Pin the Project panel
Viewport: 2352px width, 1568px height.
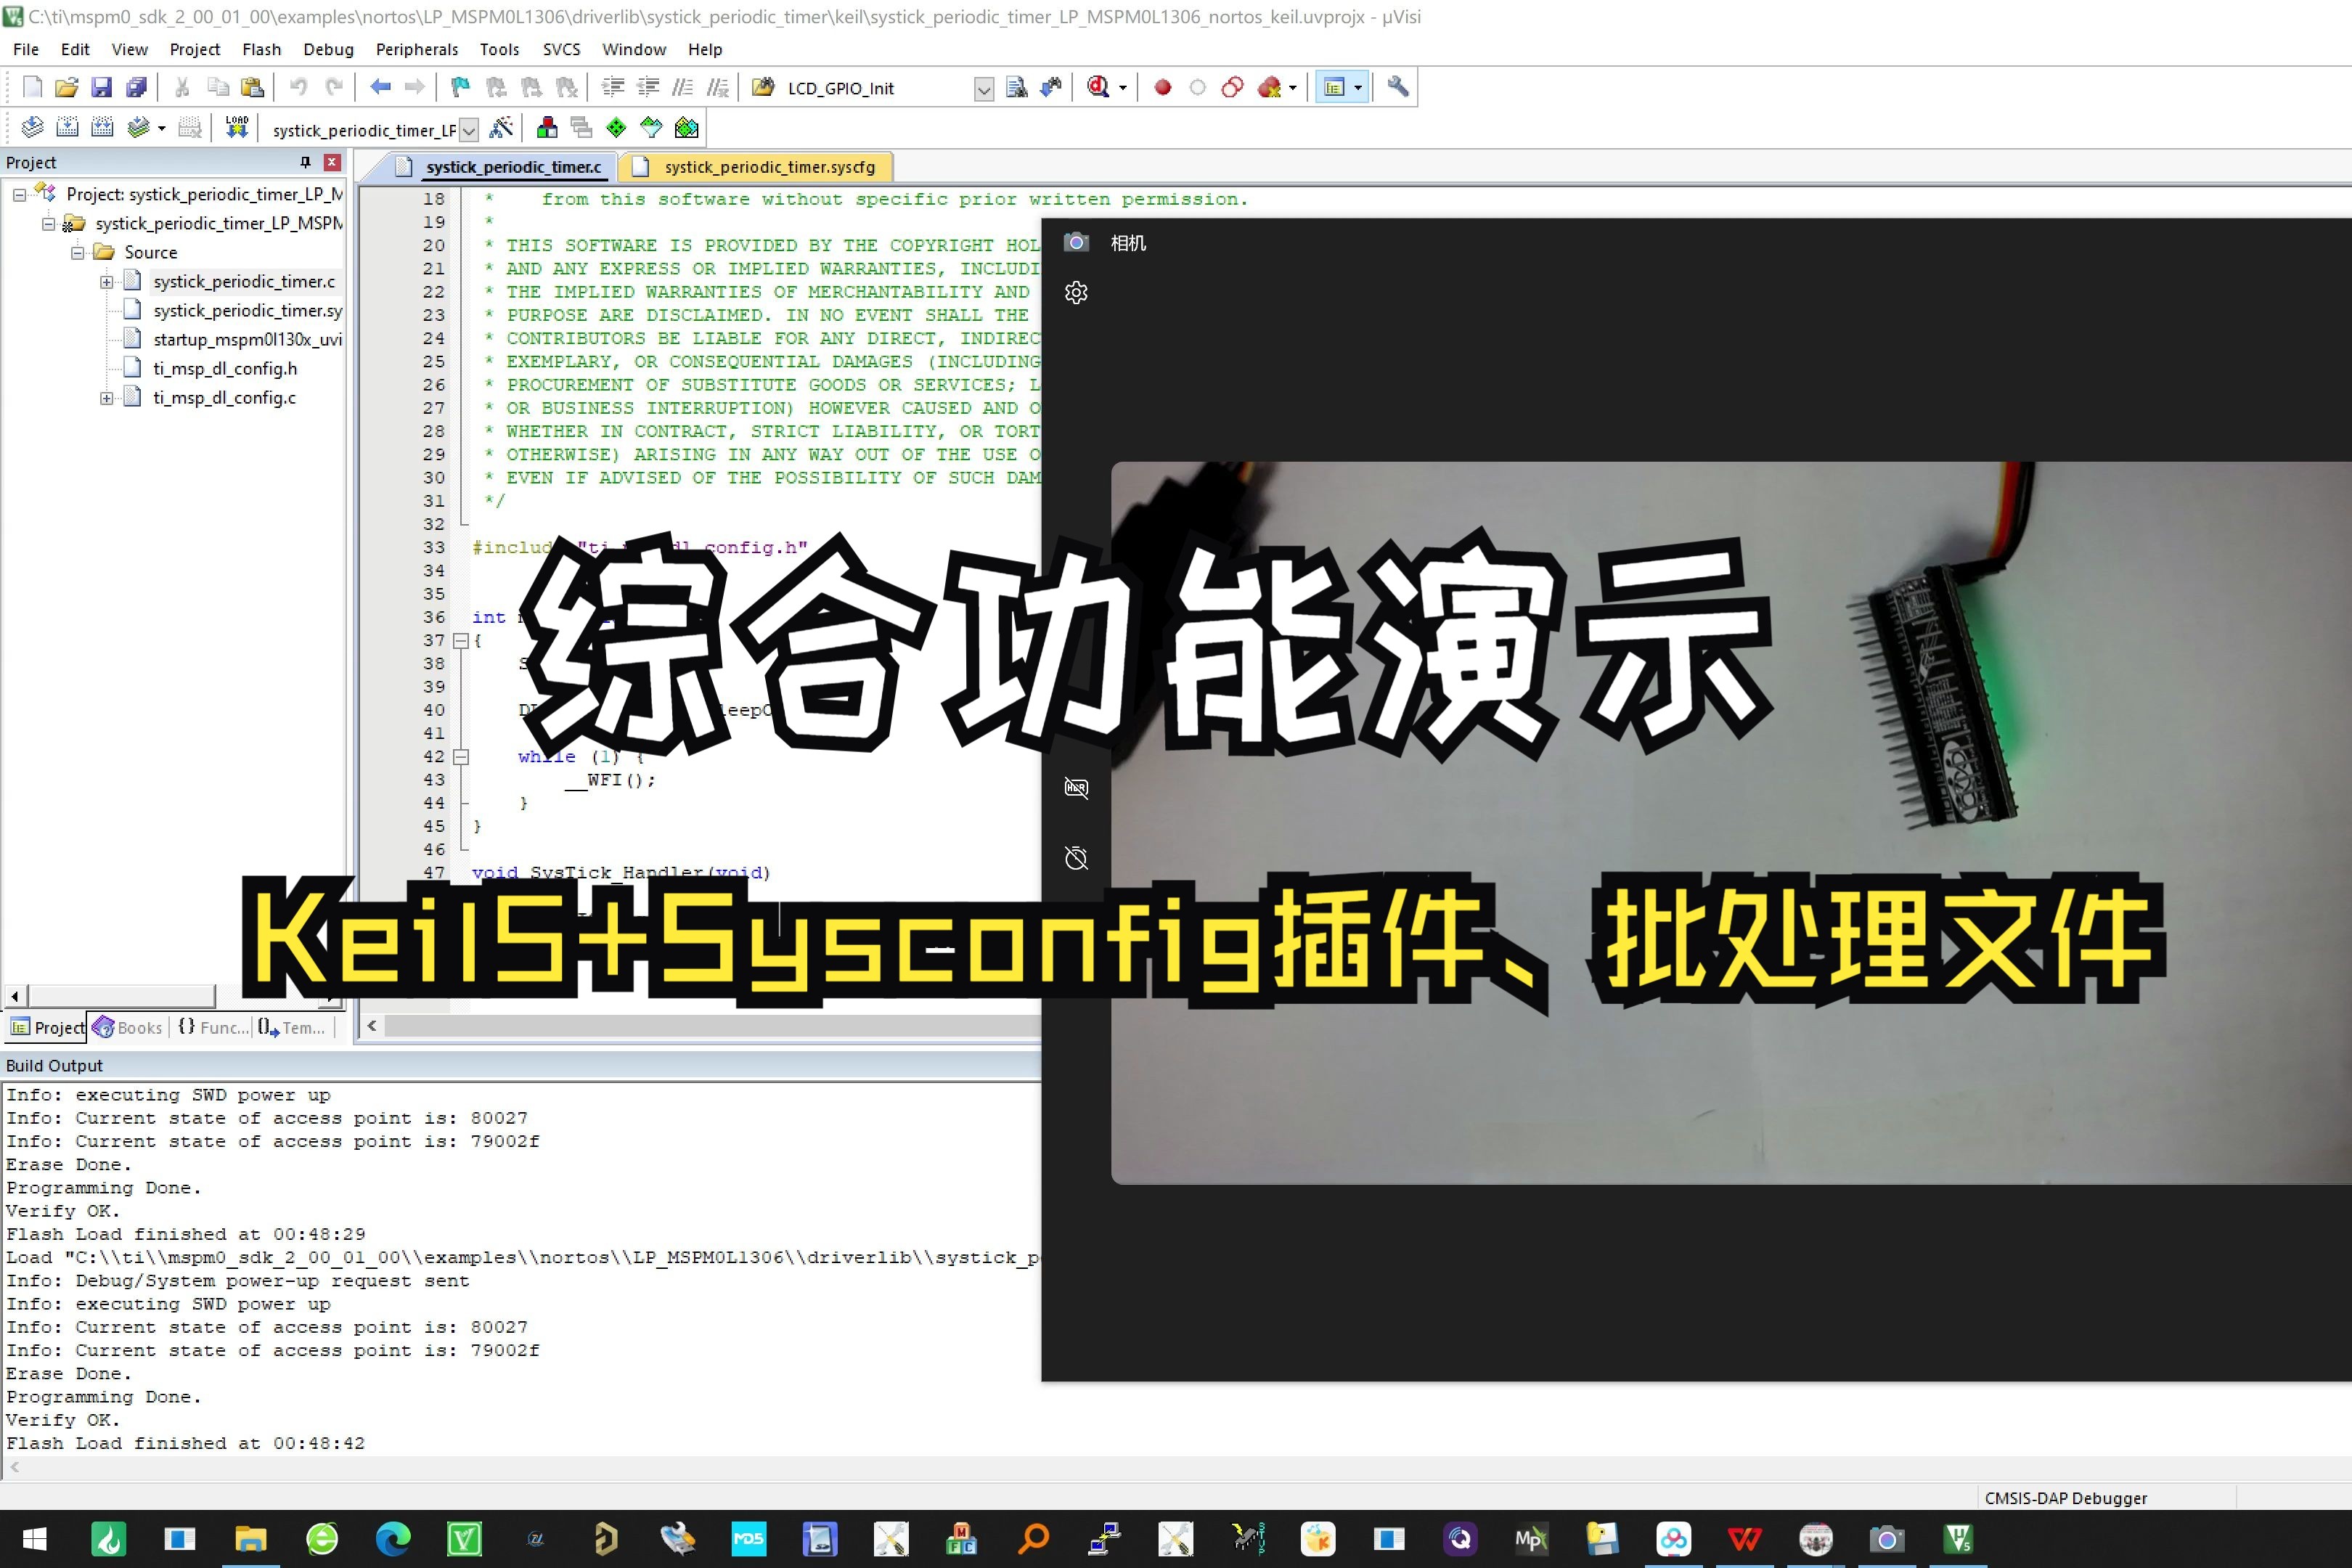[305, 162]
